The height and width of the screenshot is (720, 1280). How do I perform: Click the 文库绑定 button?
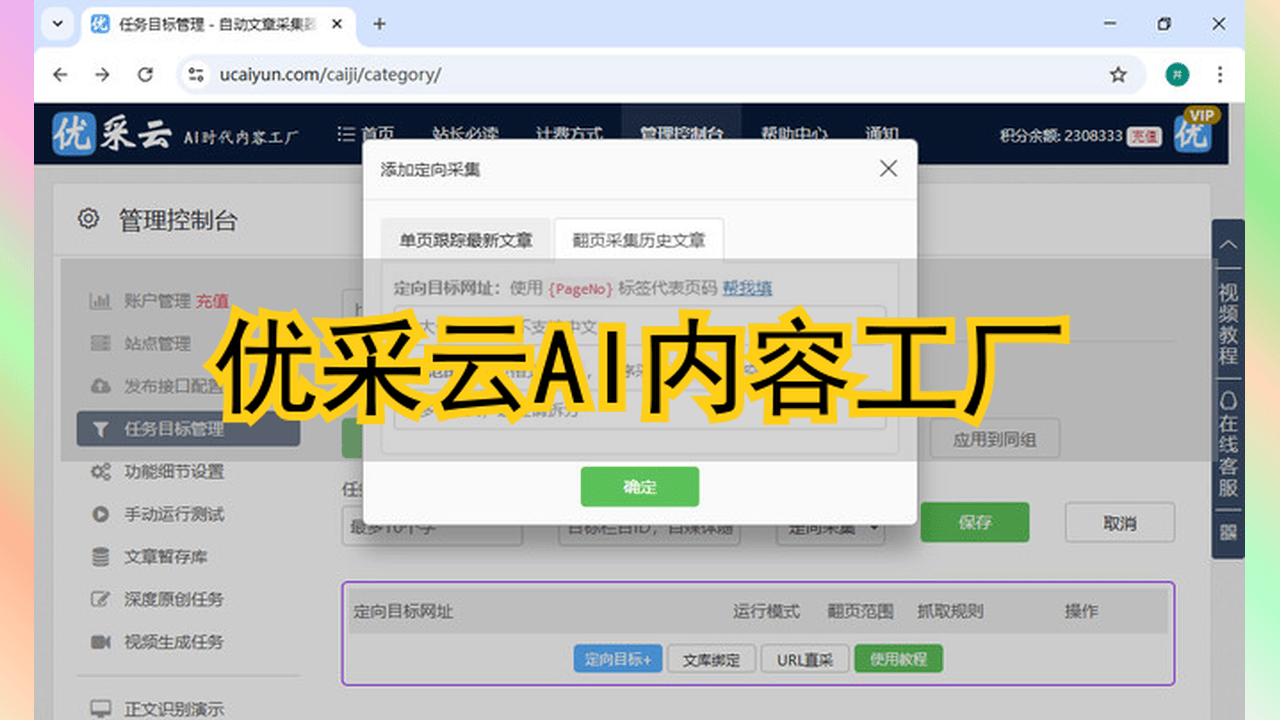tap(711, 659)
